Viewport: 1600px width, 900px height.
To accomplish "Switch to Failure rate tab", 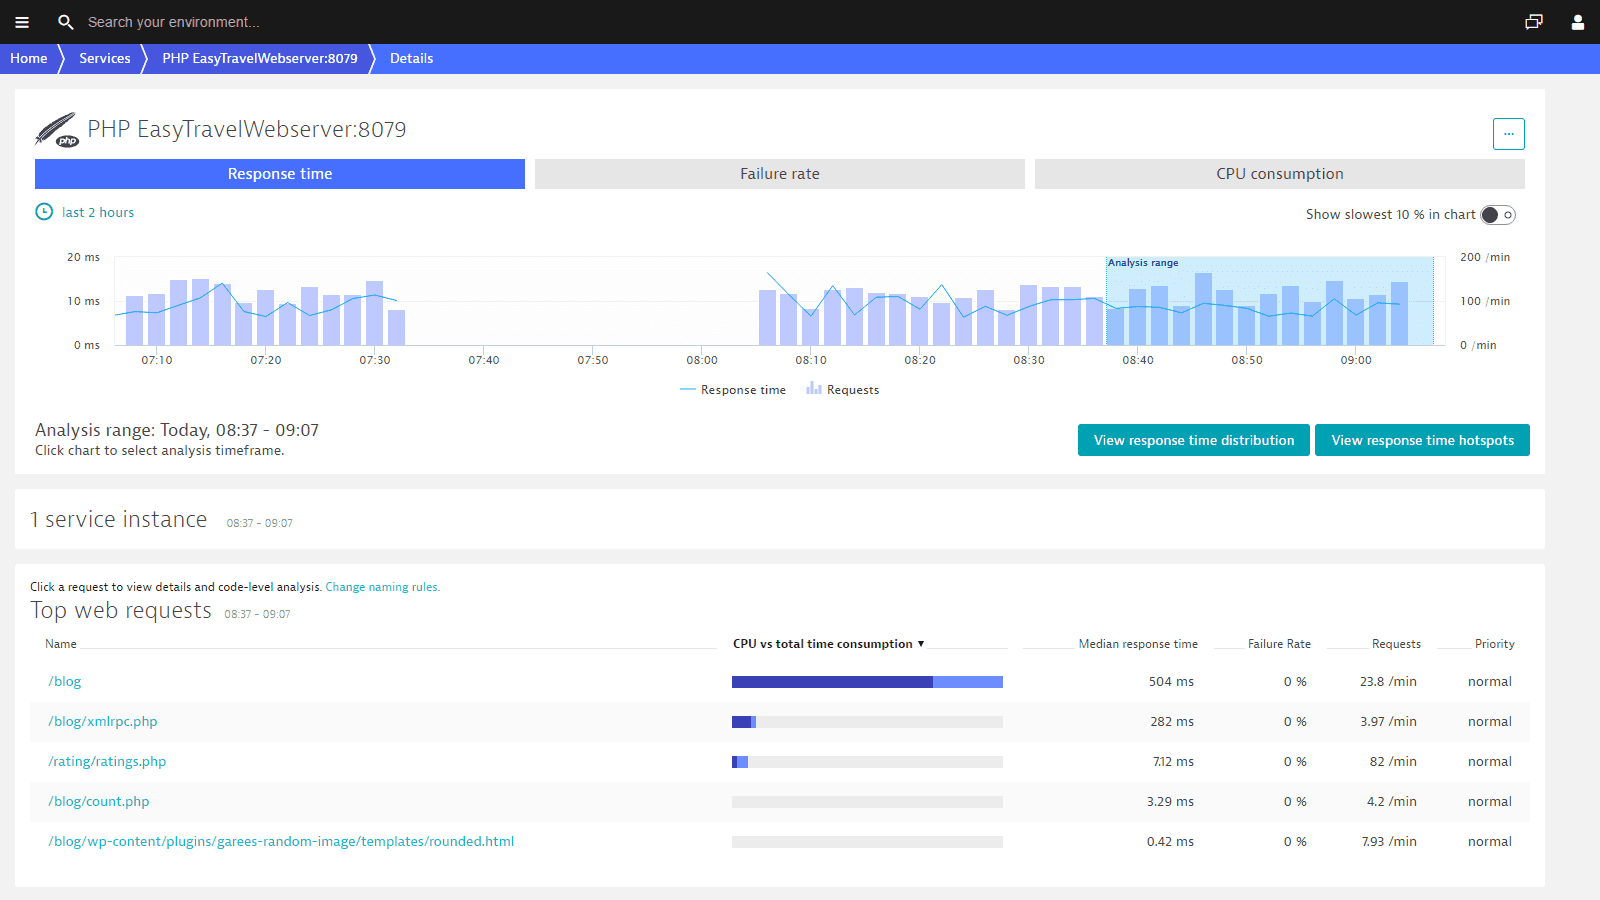I will click(x=780, y=174).
